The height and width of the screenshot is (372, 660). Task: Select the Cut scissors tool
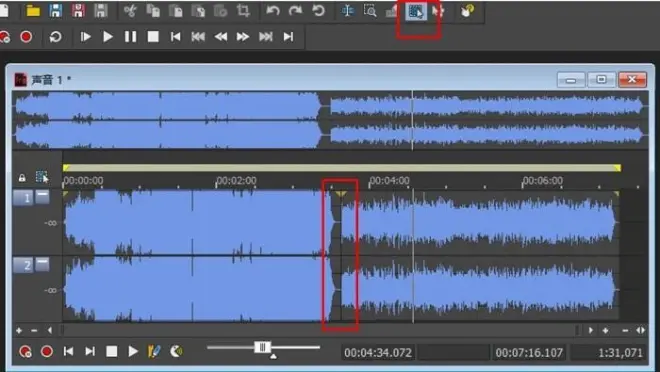(130, 11)
